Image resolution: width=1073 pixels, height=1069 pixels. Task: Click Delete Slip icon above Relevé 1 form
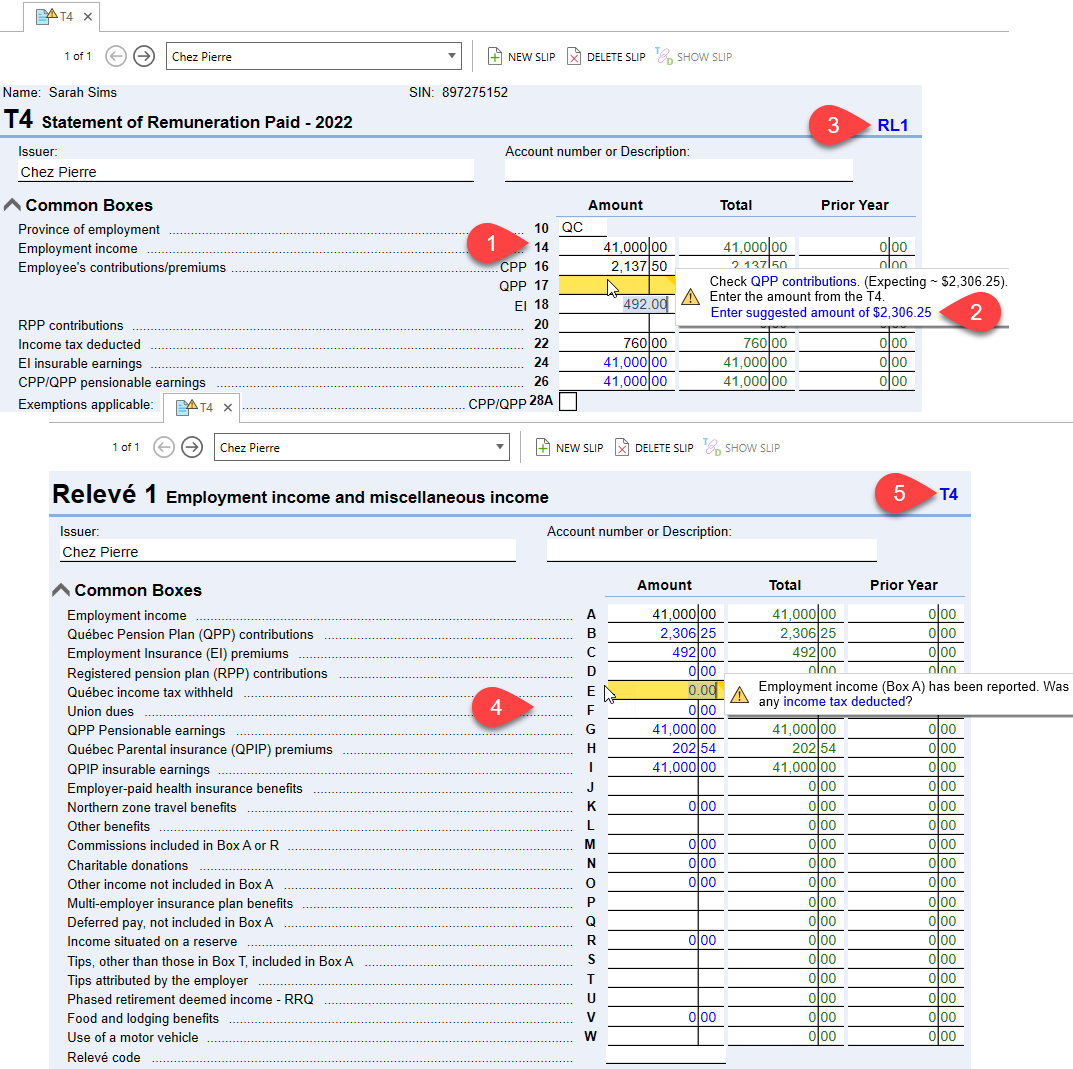pos(622,448)
